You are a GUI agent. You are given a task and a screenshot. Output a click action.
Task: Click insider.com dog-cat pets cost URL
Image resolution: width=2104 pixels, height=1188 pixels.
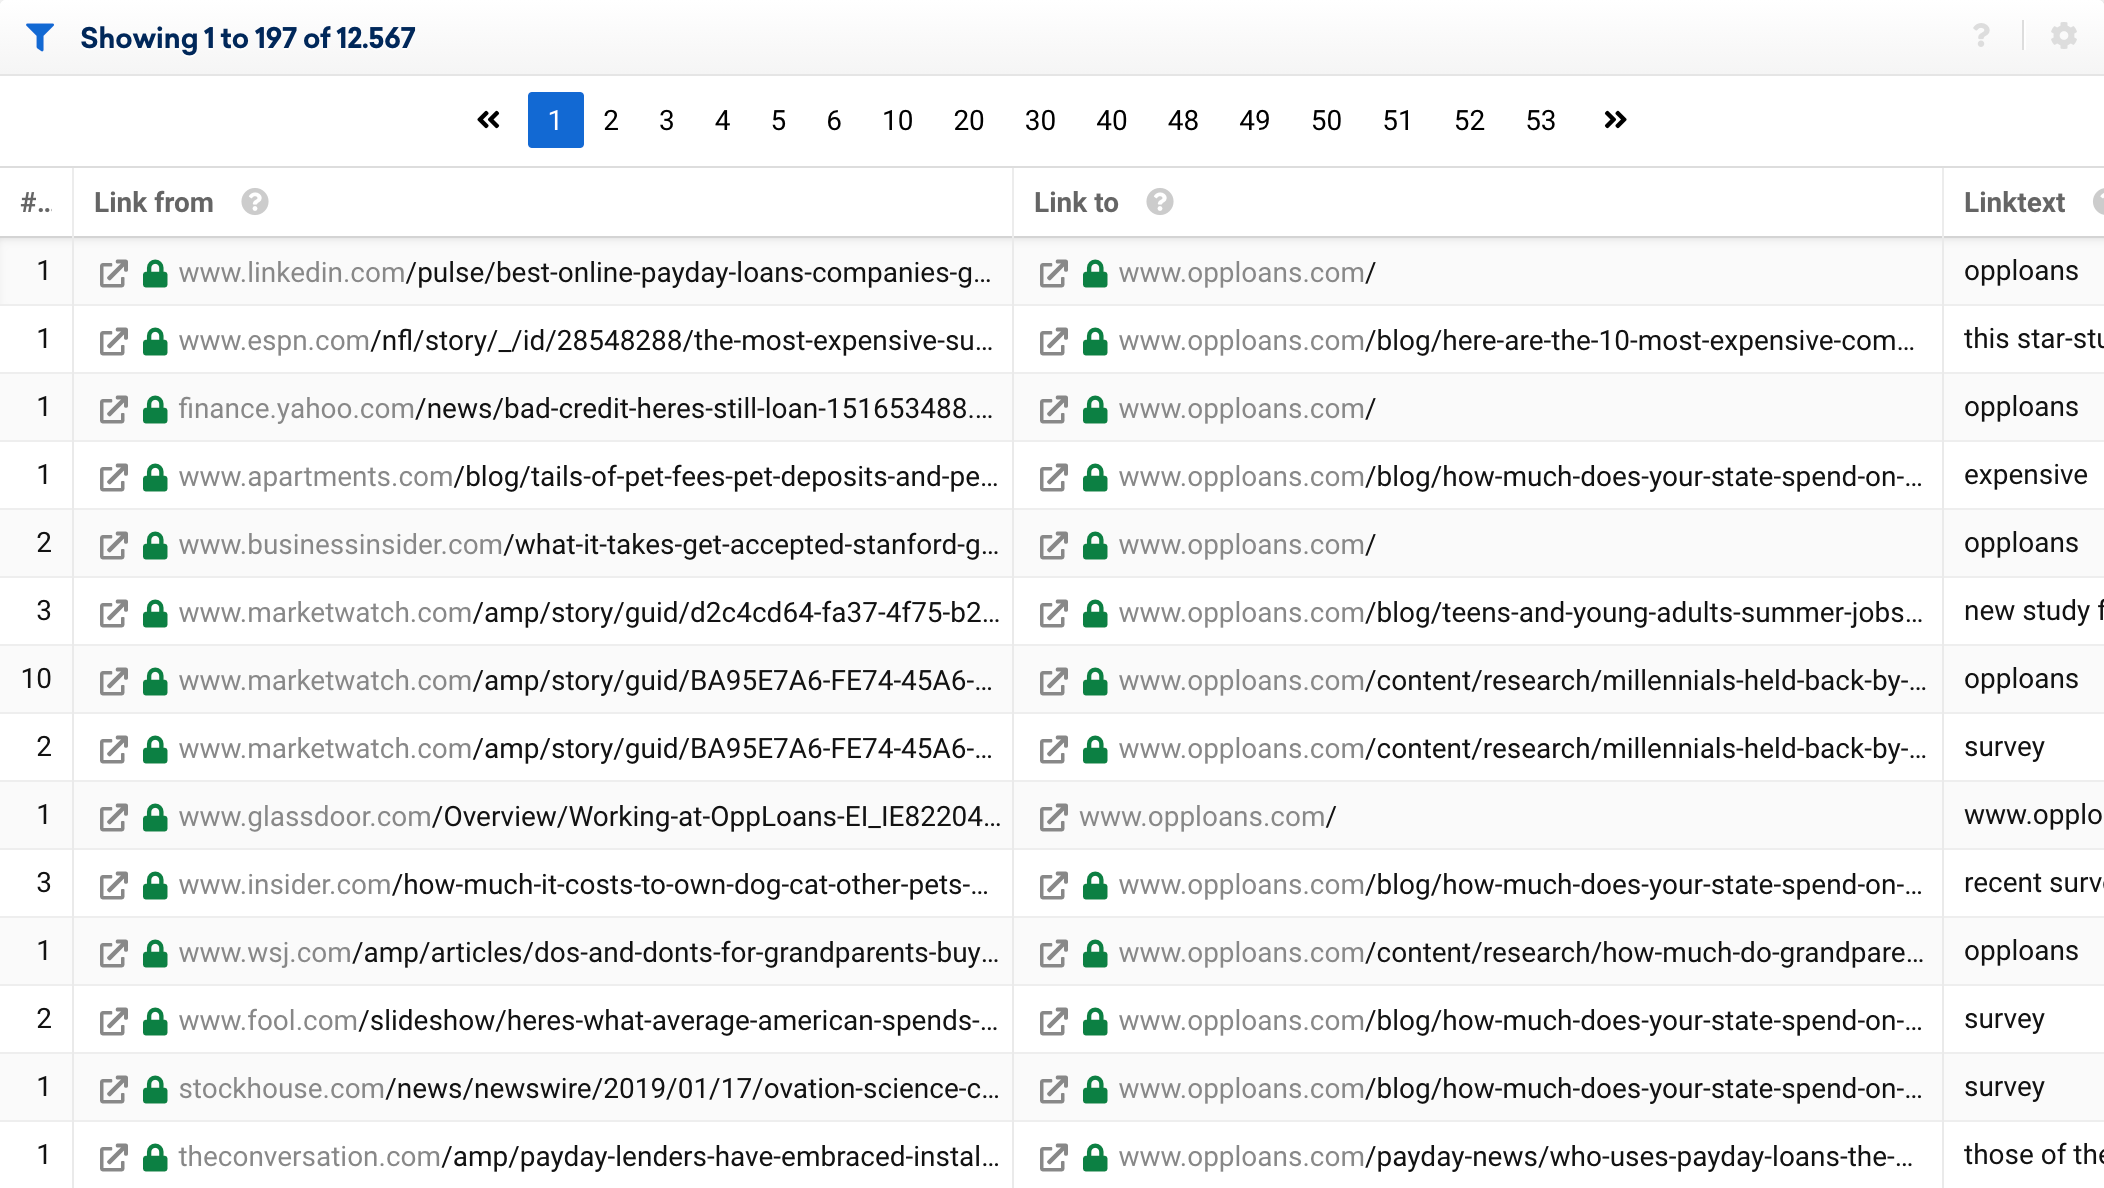click(x=584, y=885)
